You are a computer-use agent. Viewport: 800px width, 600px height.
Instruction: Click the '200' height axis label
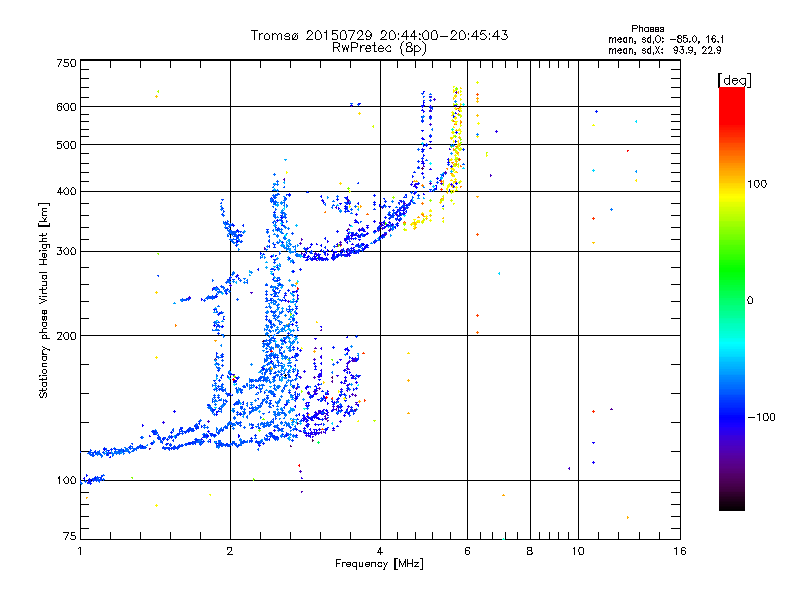pos(67,336)
